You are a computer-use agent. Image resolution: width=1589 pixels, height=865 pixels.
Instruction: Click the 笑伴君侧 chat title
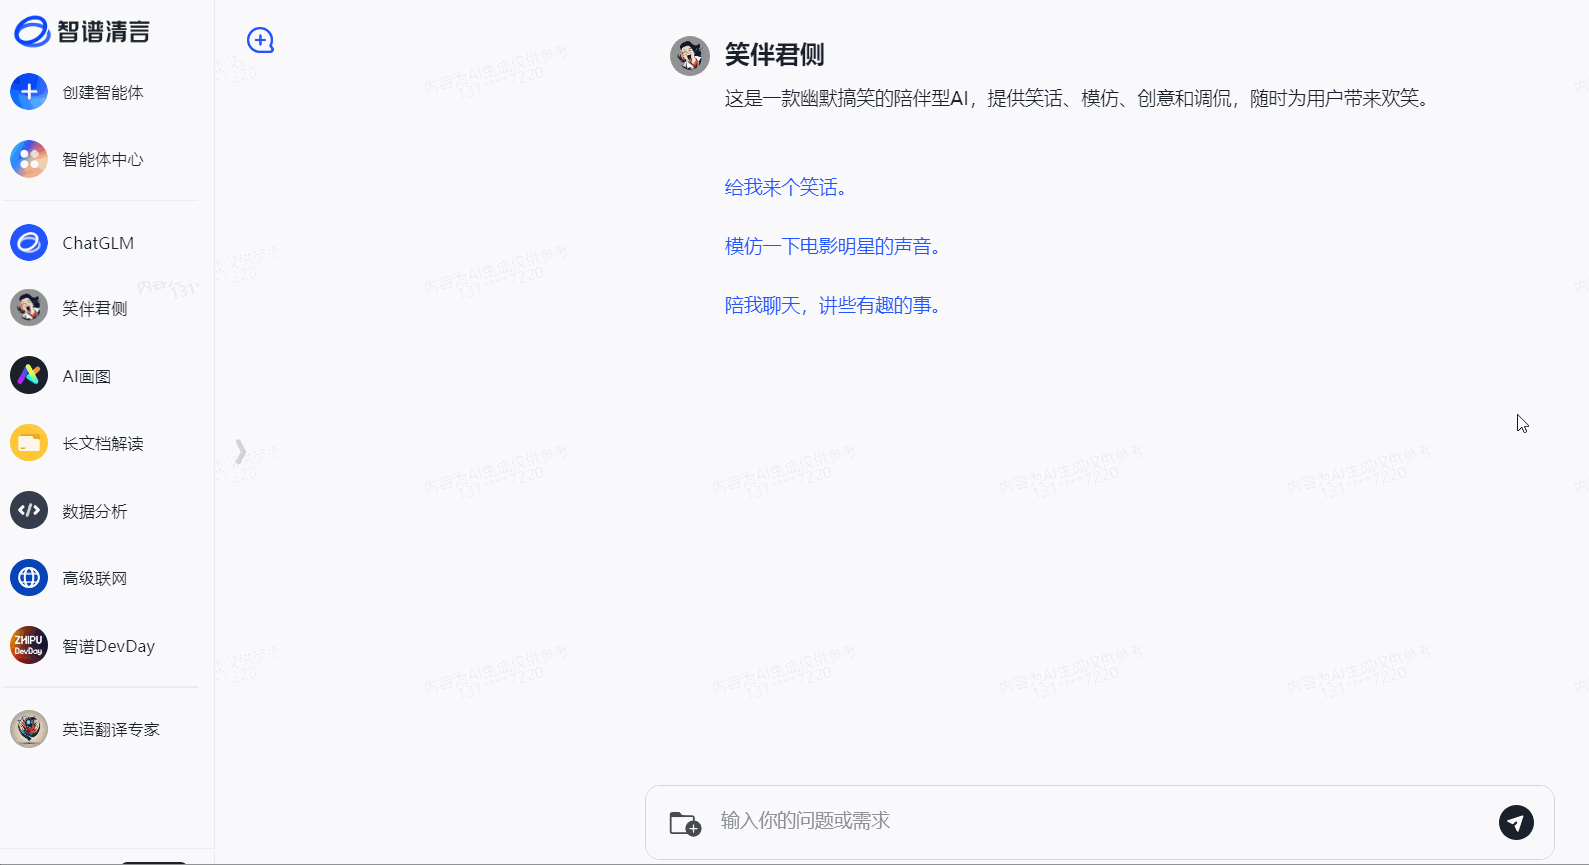[x=774, y=54]
